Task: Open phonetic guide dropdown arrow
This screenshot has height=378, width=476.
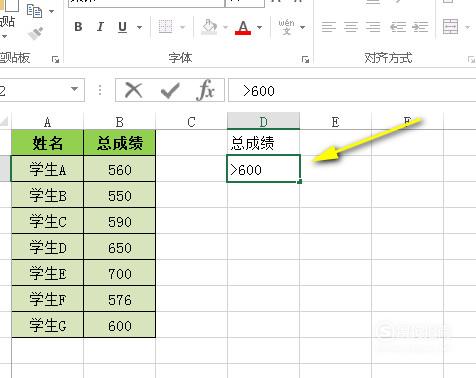Action: pos(303,27)
